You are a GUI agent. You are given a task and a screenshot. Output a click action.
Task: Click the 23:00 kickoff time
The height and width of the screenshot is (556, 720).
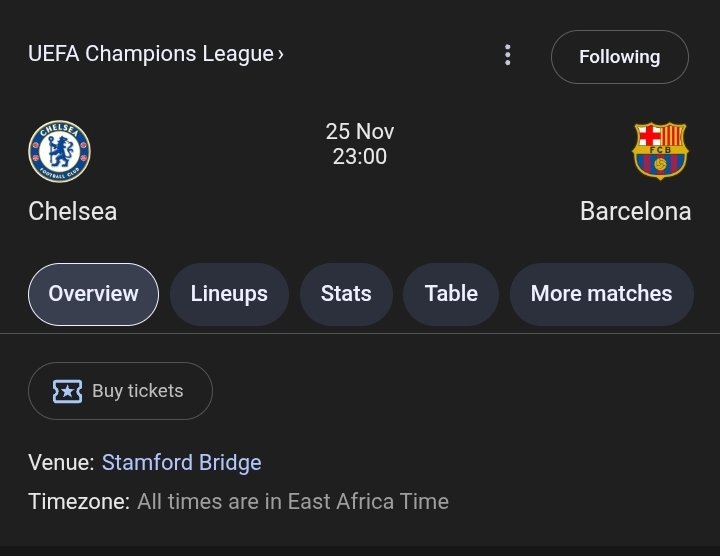point(360,157)
